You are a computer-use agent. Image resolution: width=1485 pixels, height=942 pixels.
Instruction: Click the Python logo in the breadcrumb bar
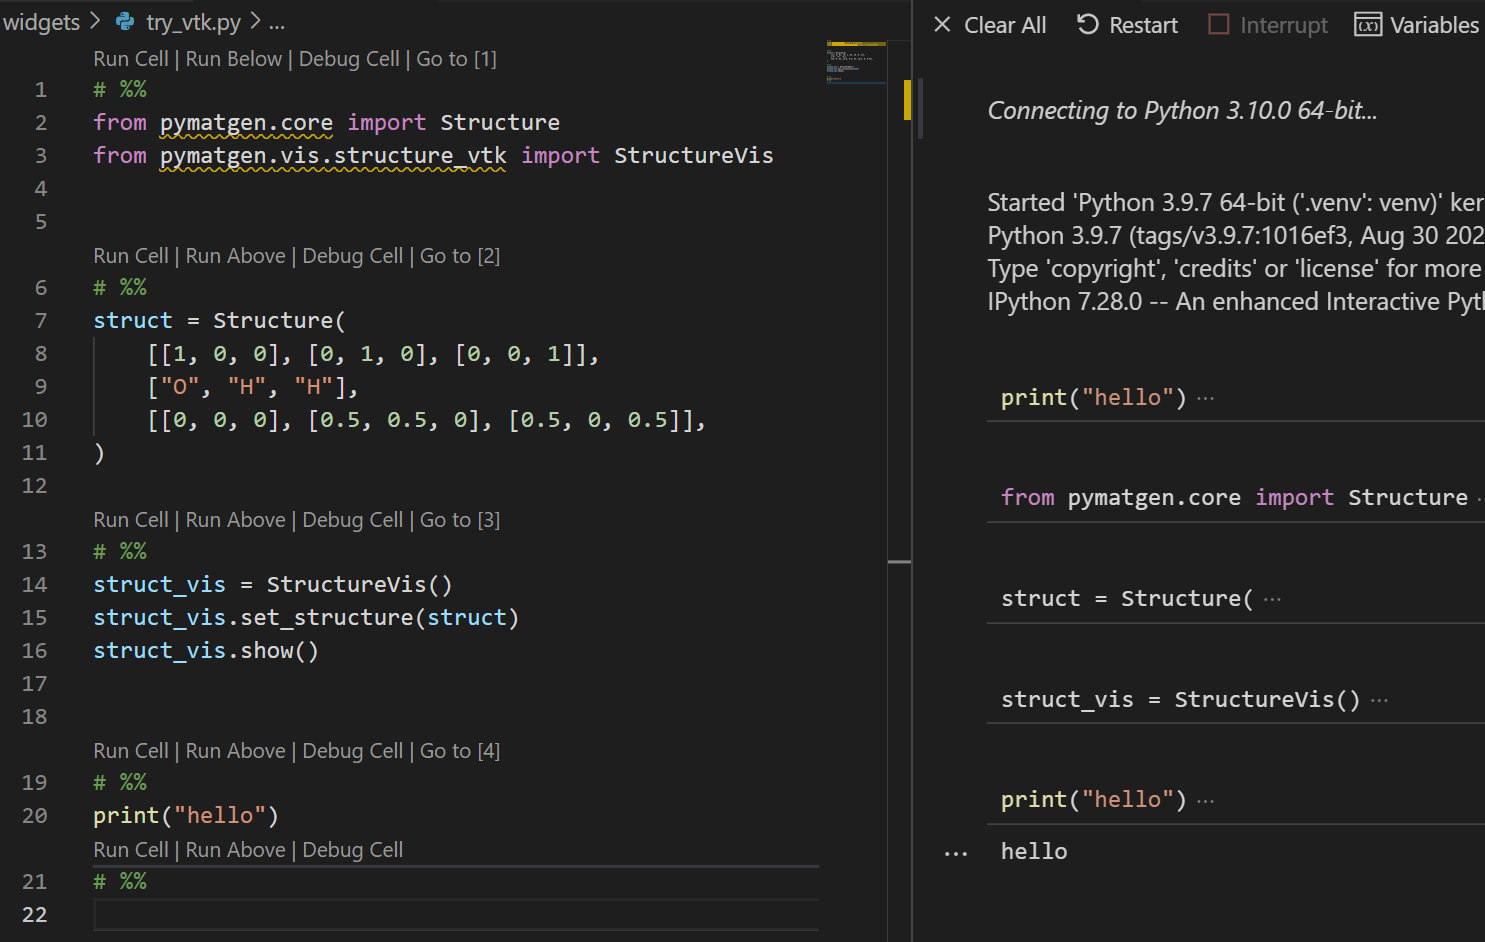(122, 20)
